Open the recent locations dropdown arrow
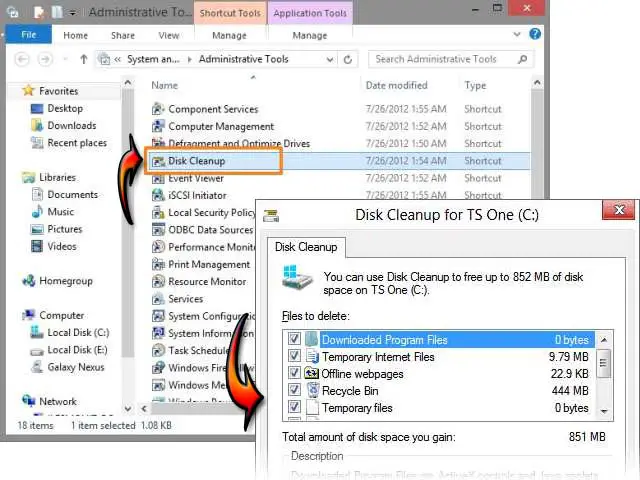 65,60
